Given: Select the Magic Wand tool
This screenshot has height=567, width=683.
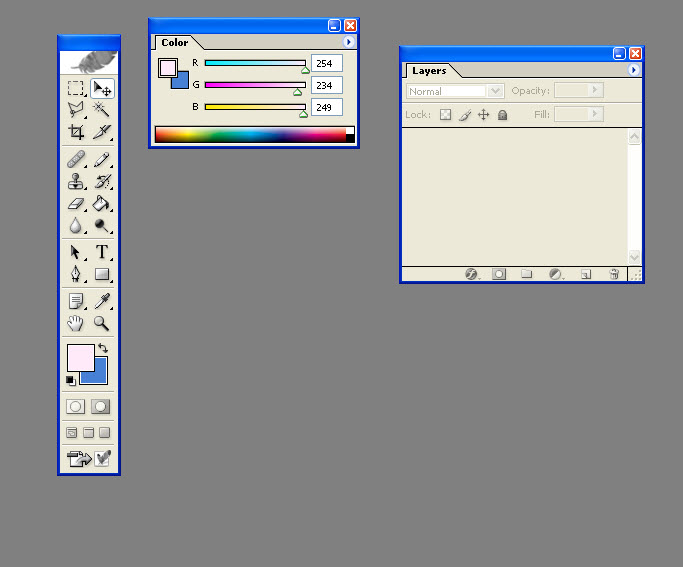Looking at the screenshot, I should tap(102, 109).
